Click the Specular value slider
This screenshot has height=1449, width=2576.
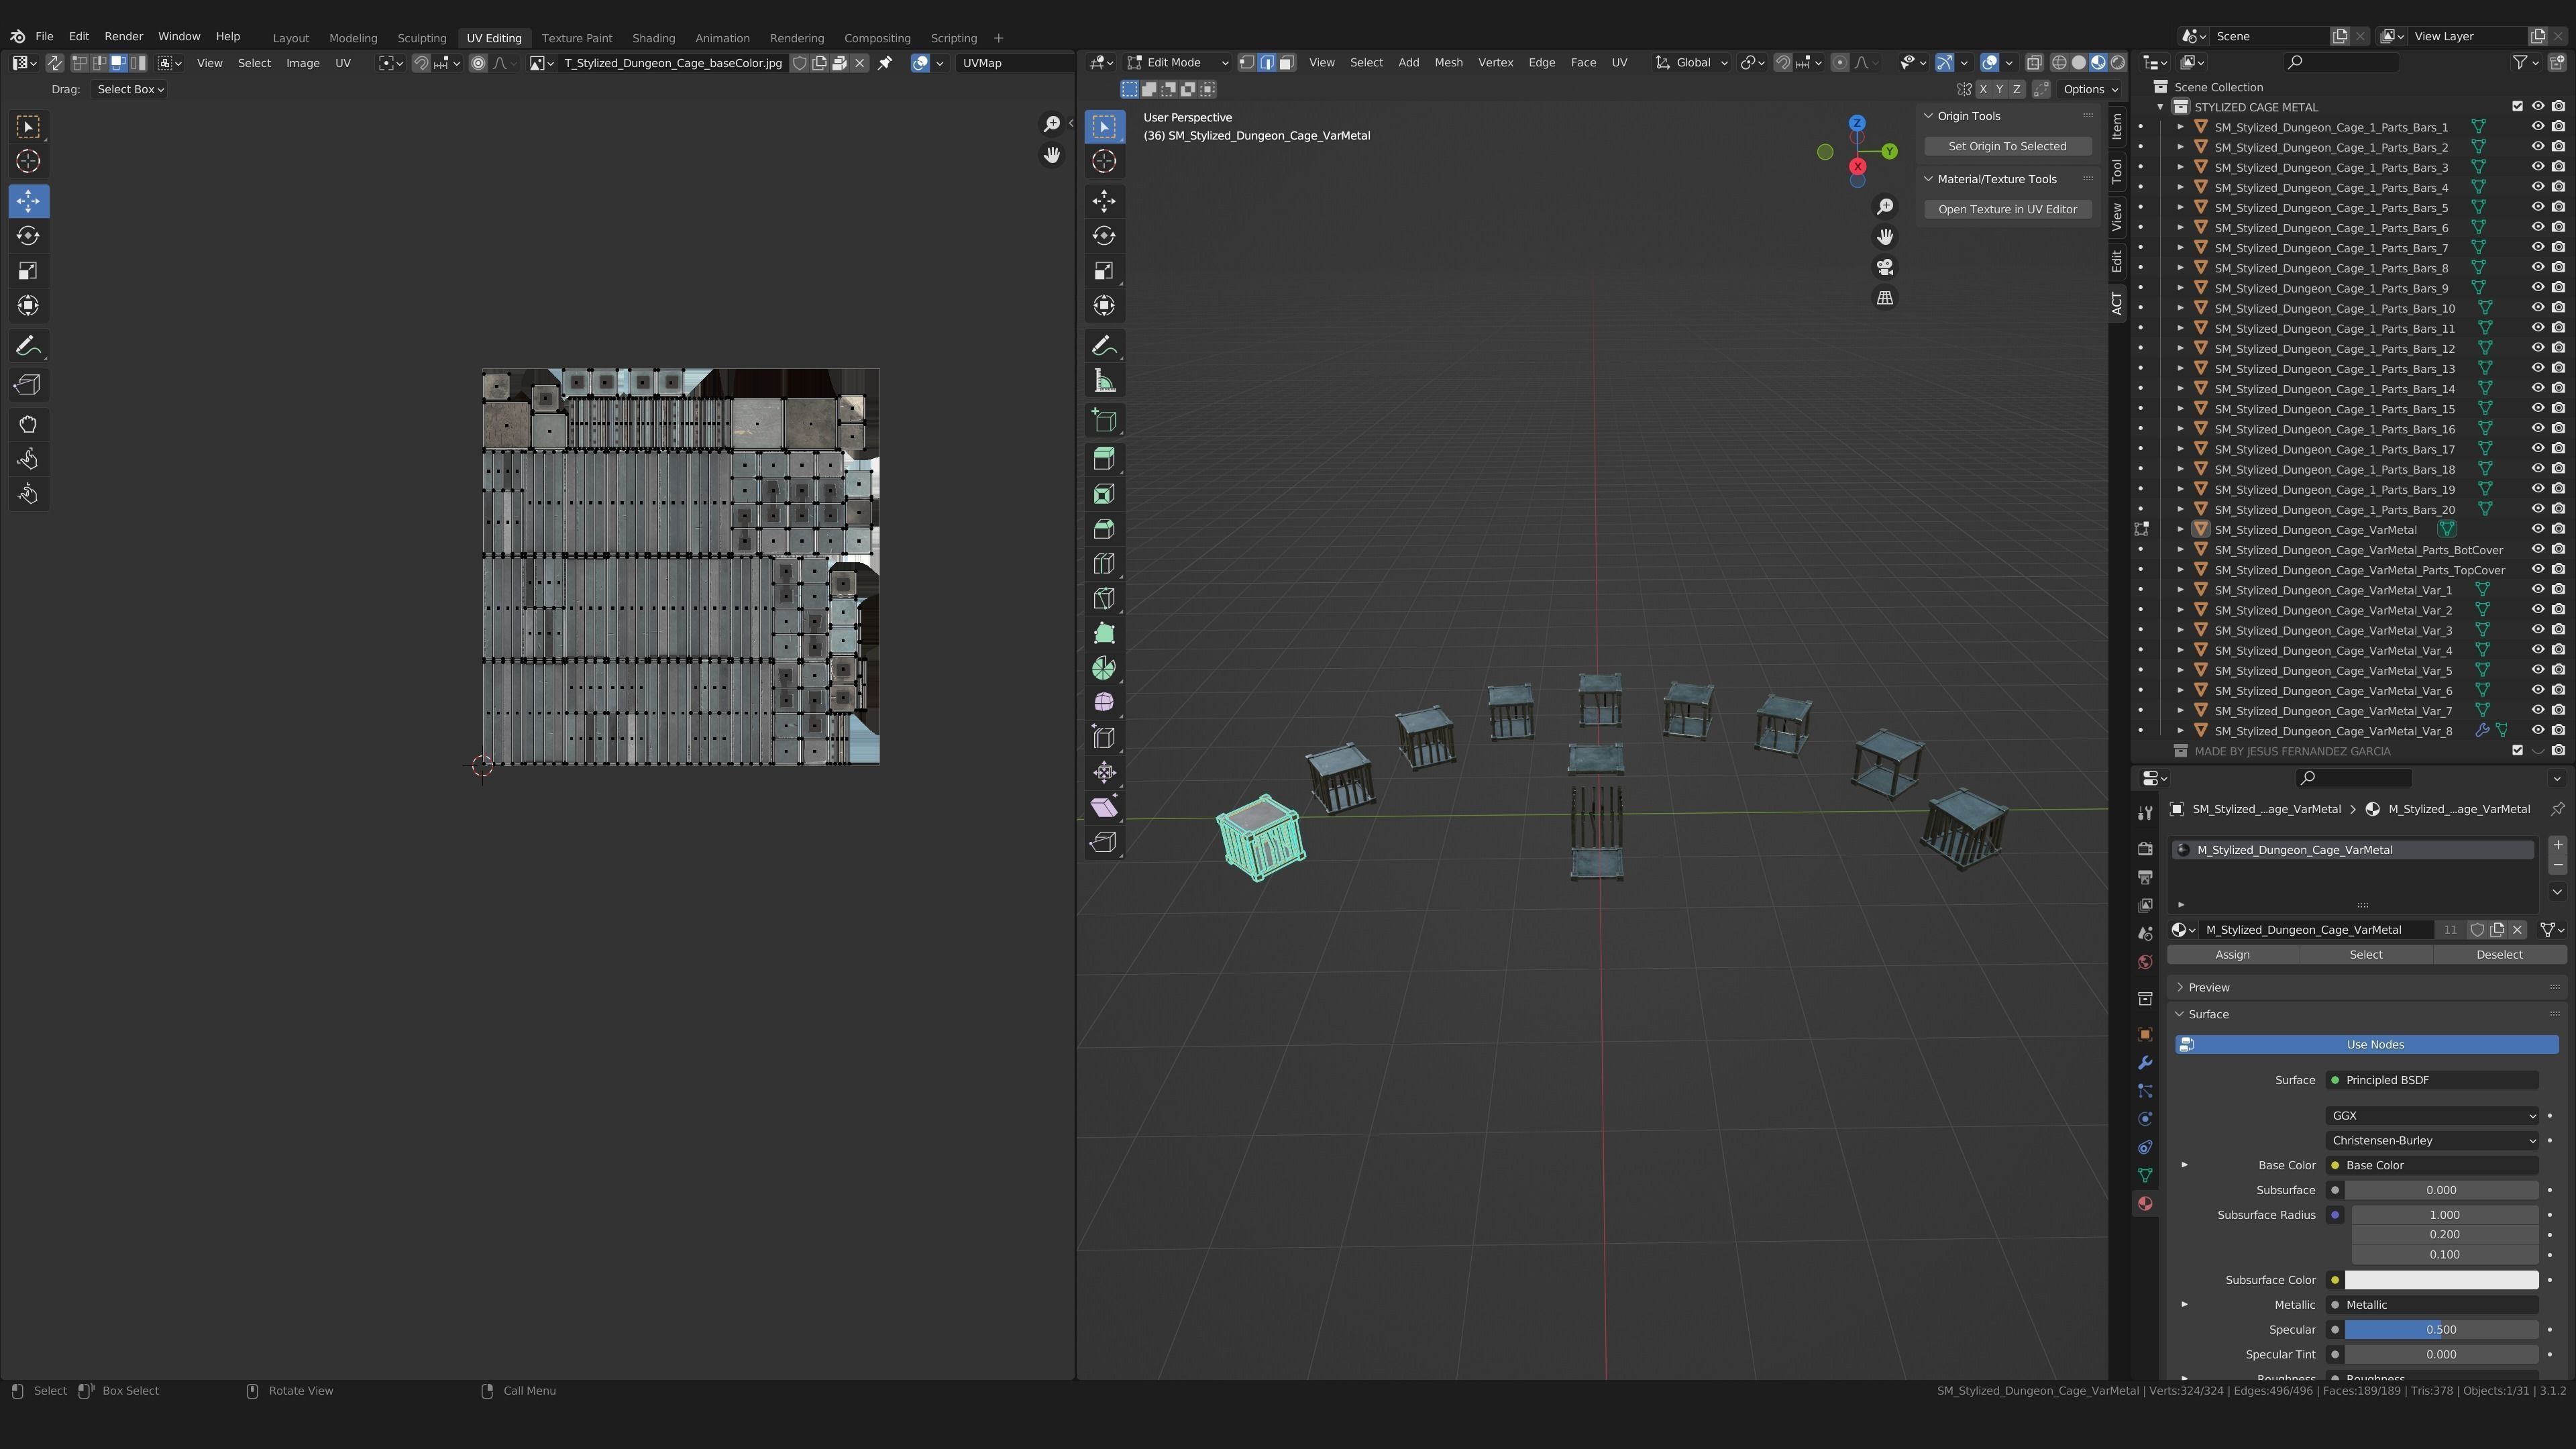tap(2440, 1329)
